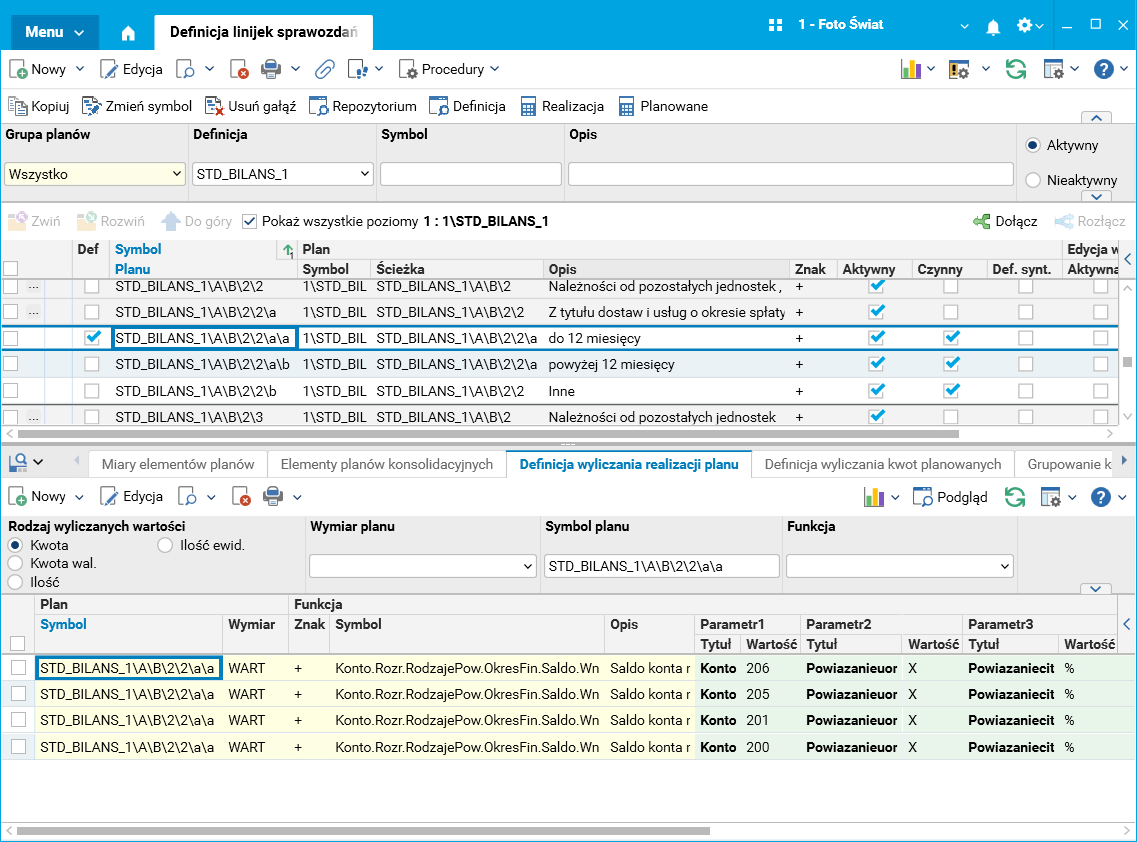Open the Repozytorium tool
1137x842 pixels.
tap(362, 106)
